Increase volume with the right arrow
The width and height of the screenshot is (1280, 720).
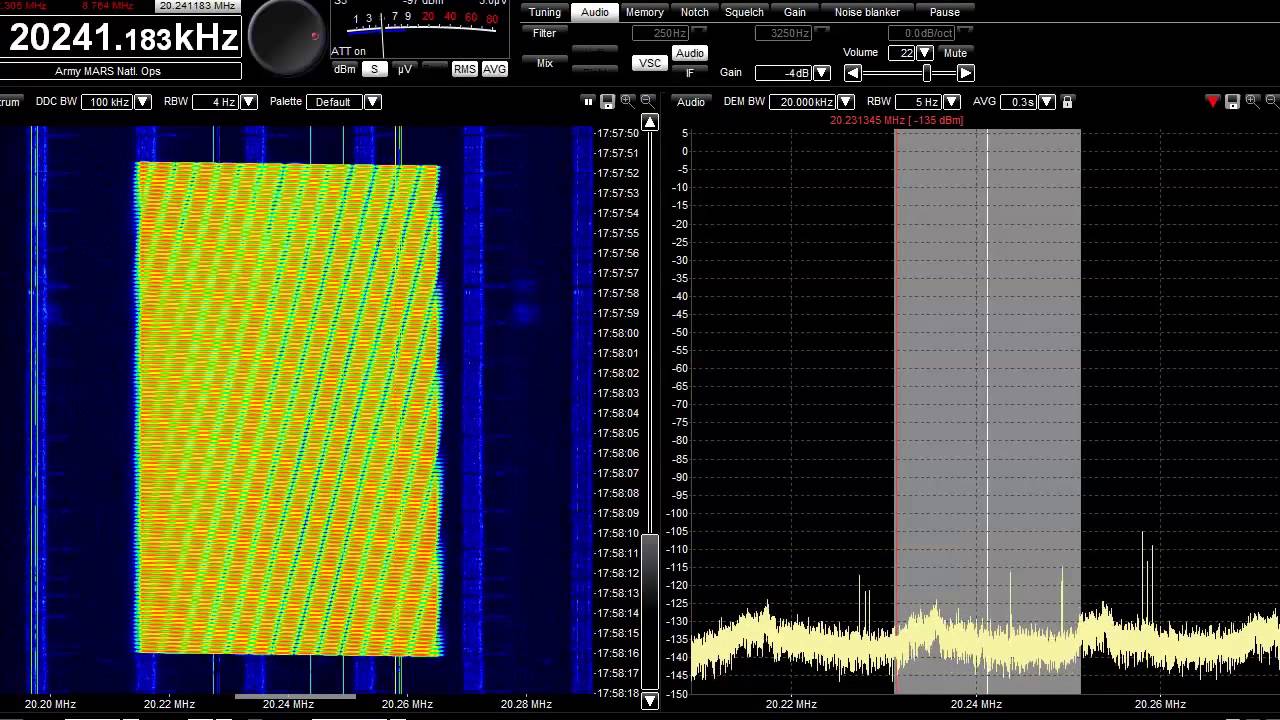pyautogui.click(x=966, y=73)
